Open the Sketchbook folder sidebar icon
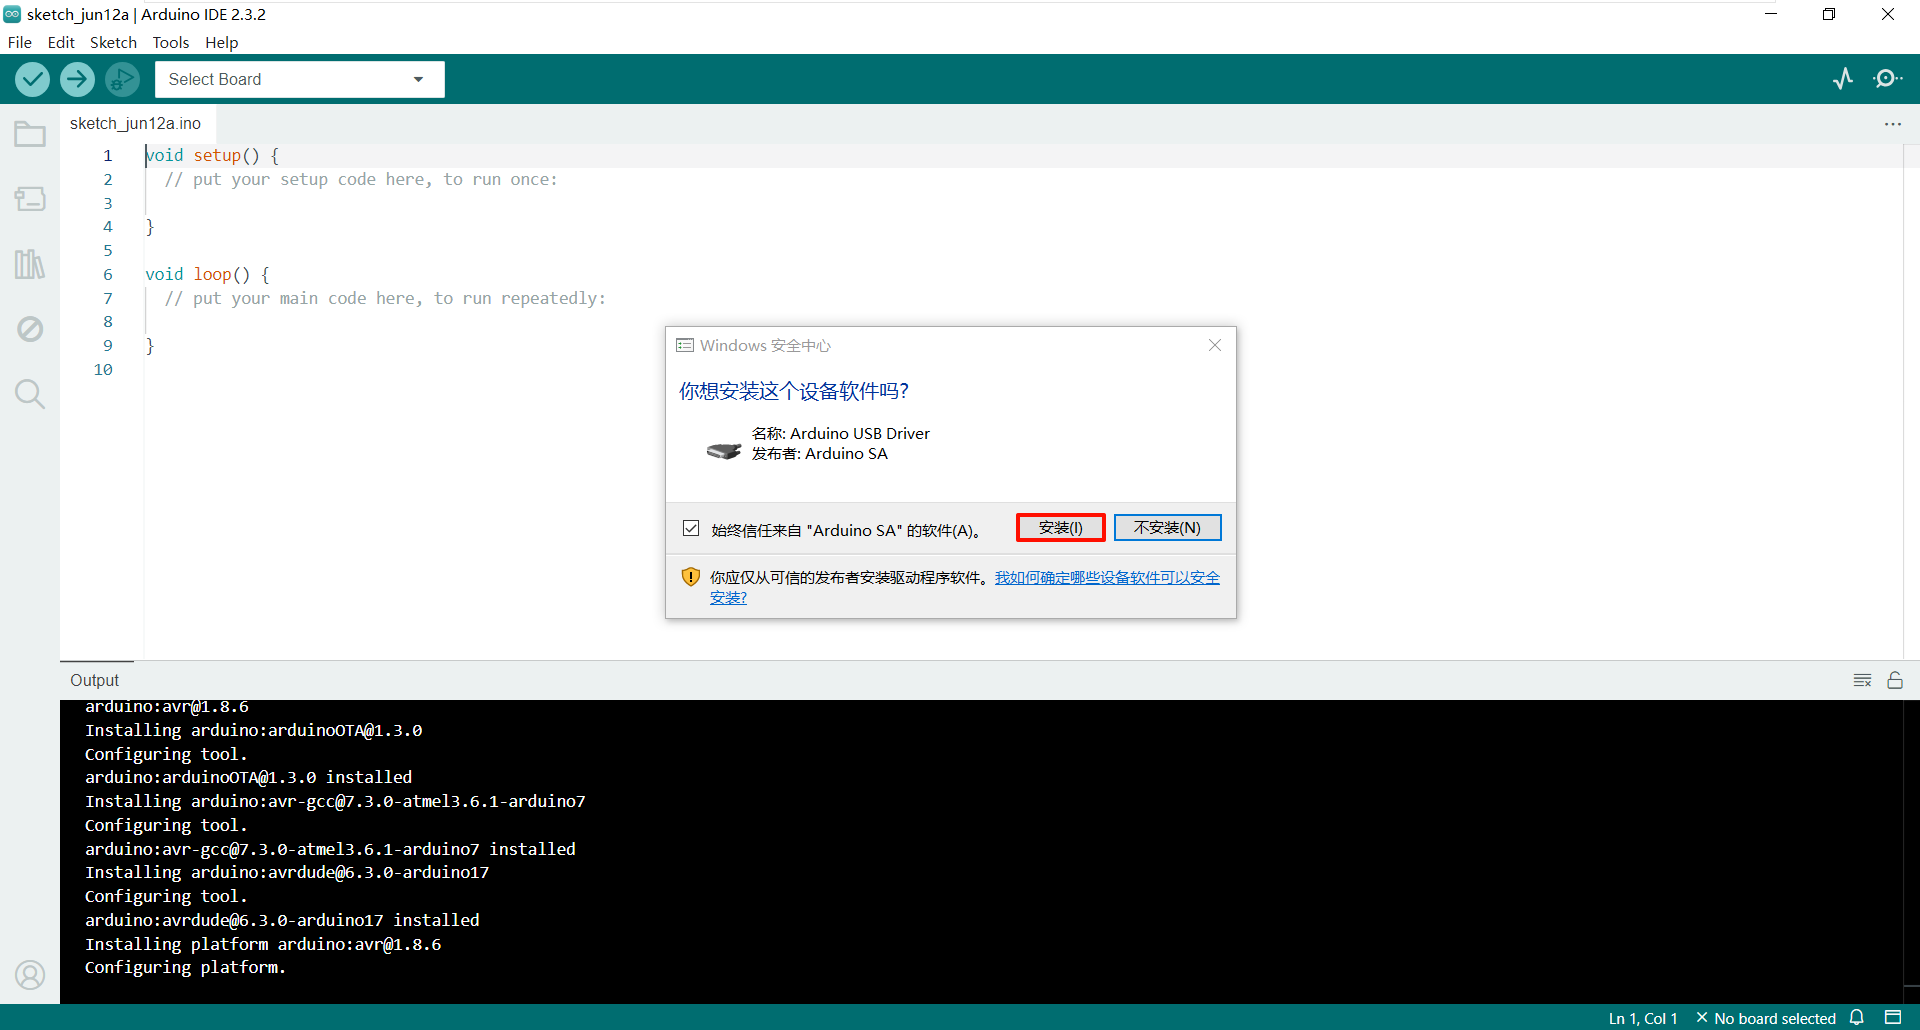The width and height of the screenshot is (1920, 1030). [x=30, y=134]
